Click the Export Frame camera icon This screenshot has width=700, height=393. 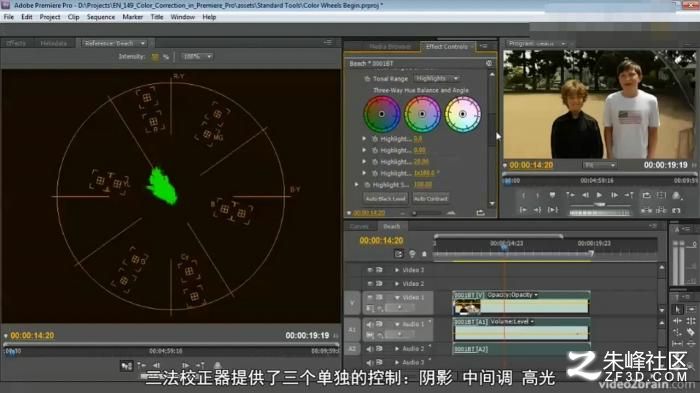[x=676, y=196]
